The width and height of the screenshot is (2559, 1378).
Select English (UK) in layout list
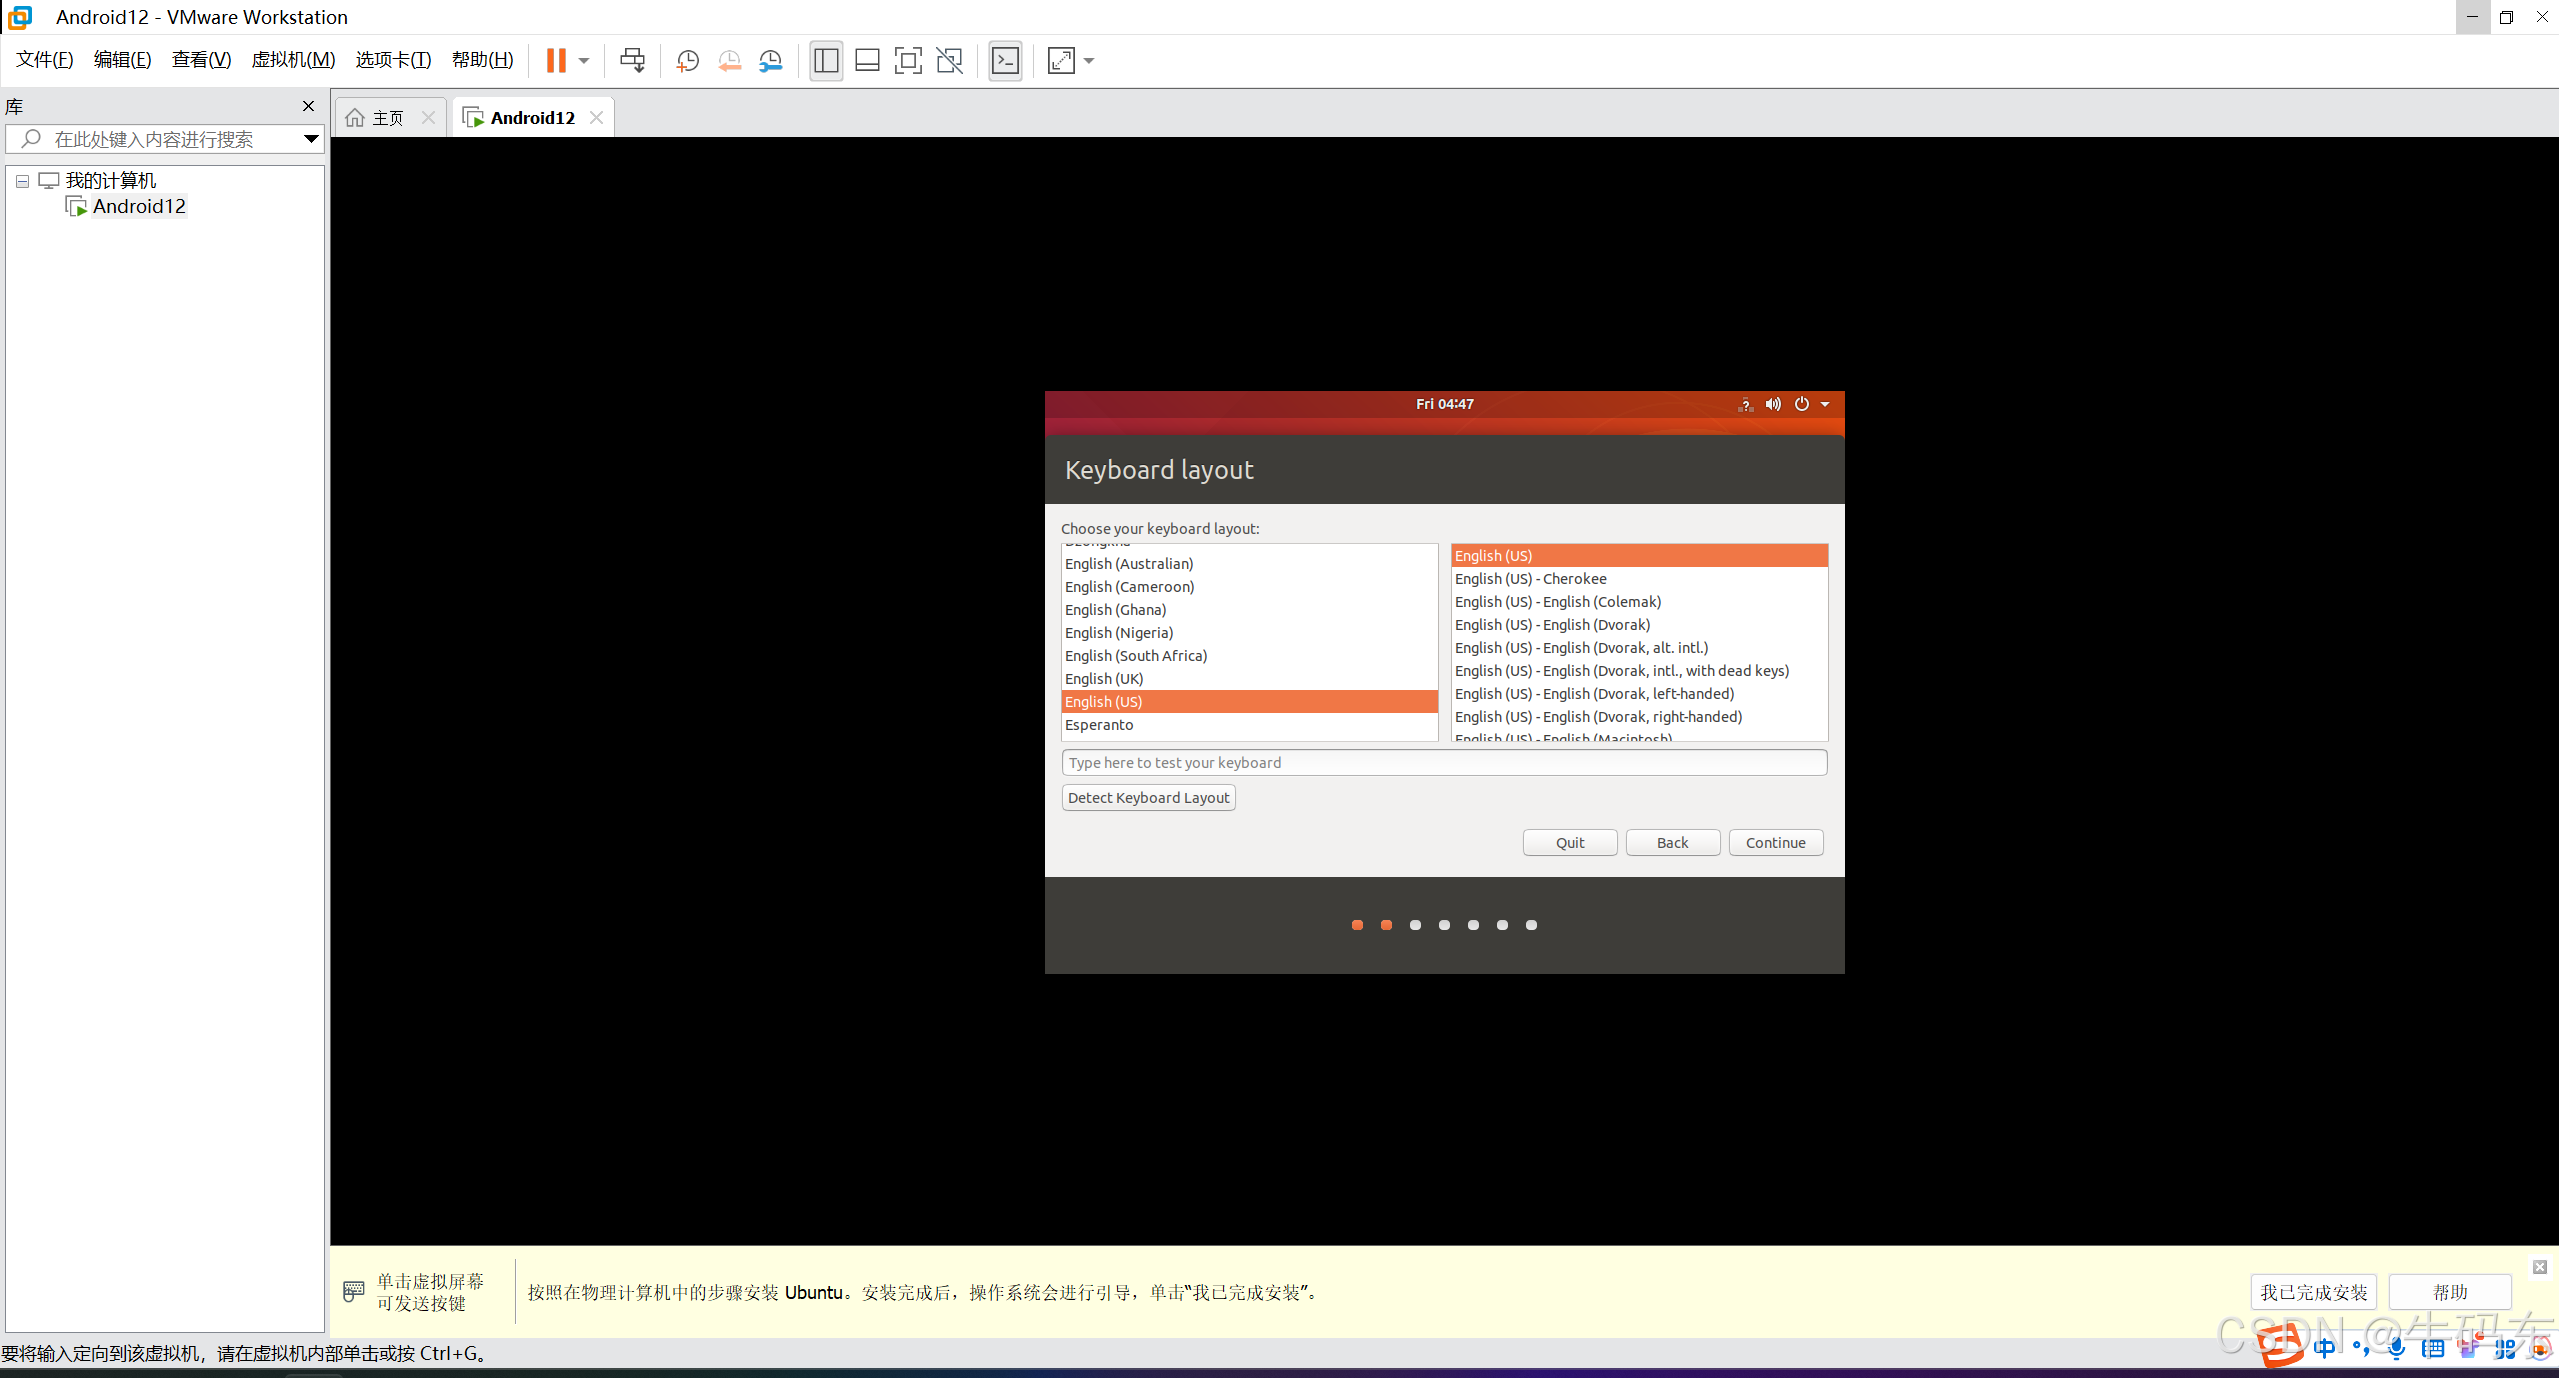point(1104,679)
